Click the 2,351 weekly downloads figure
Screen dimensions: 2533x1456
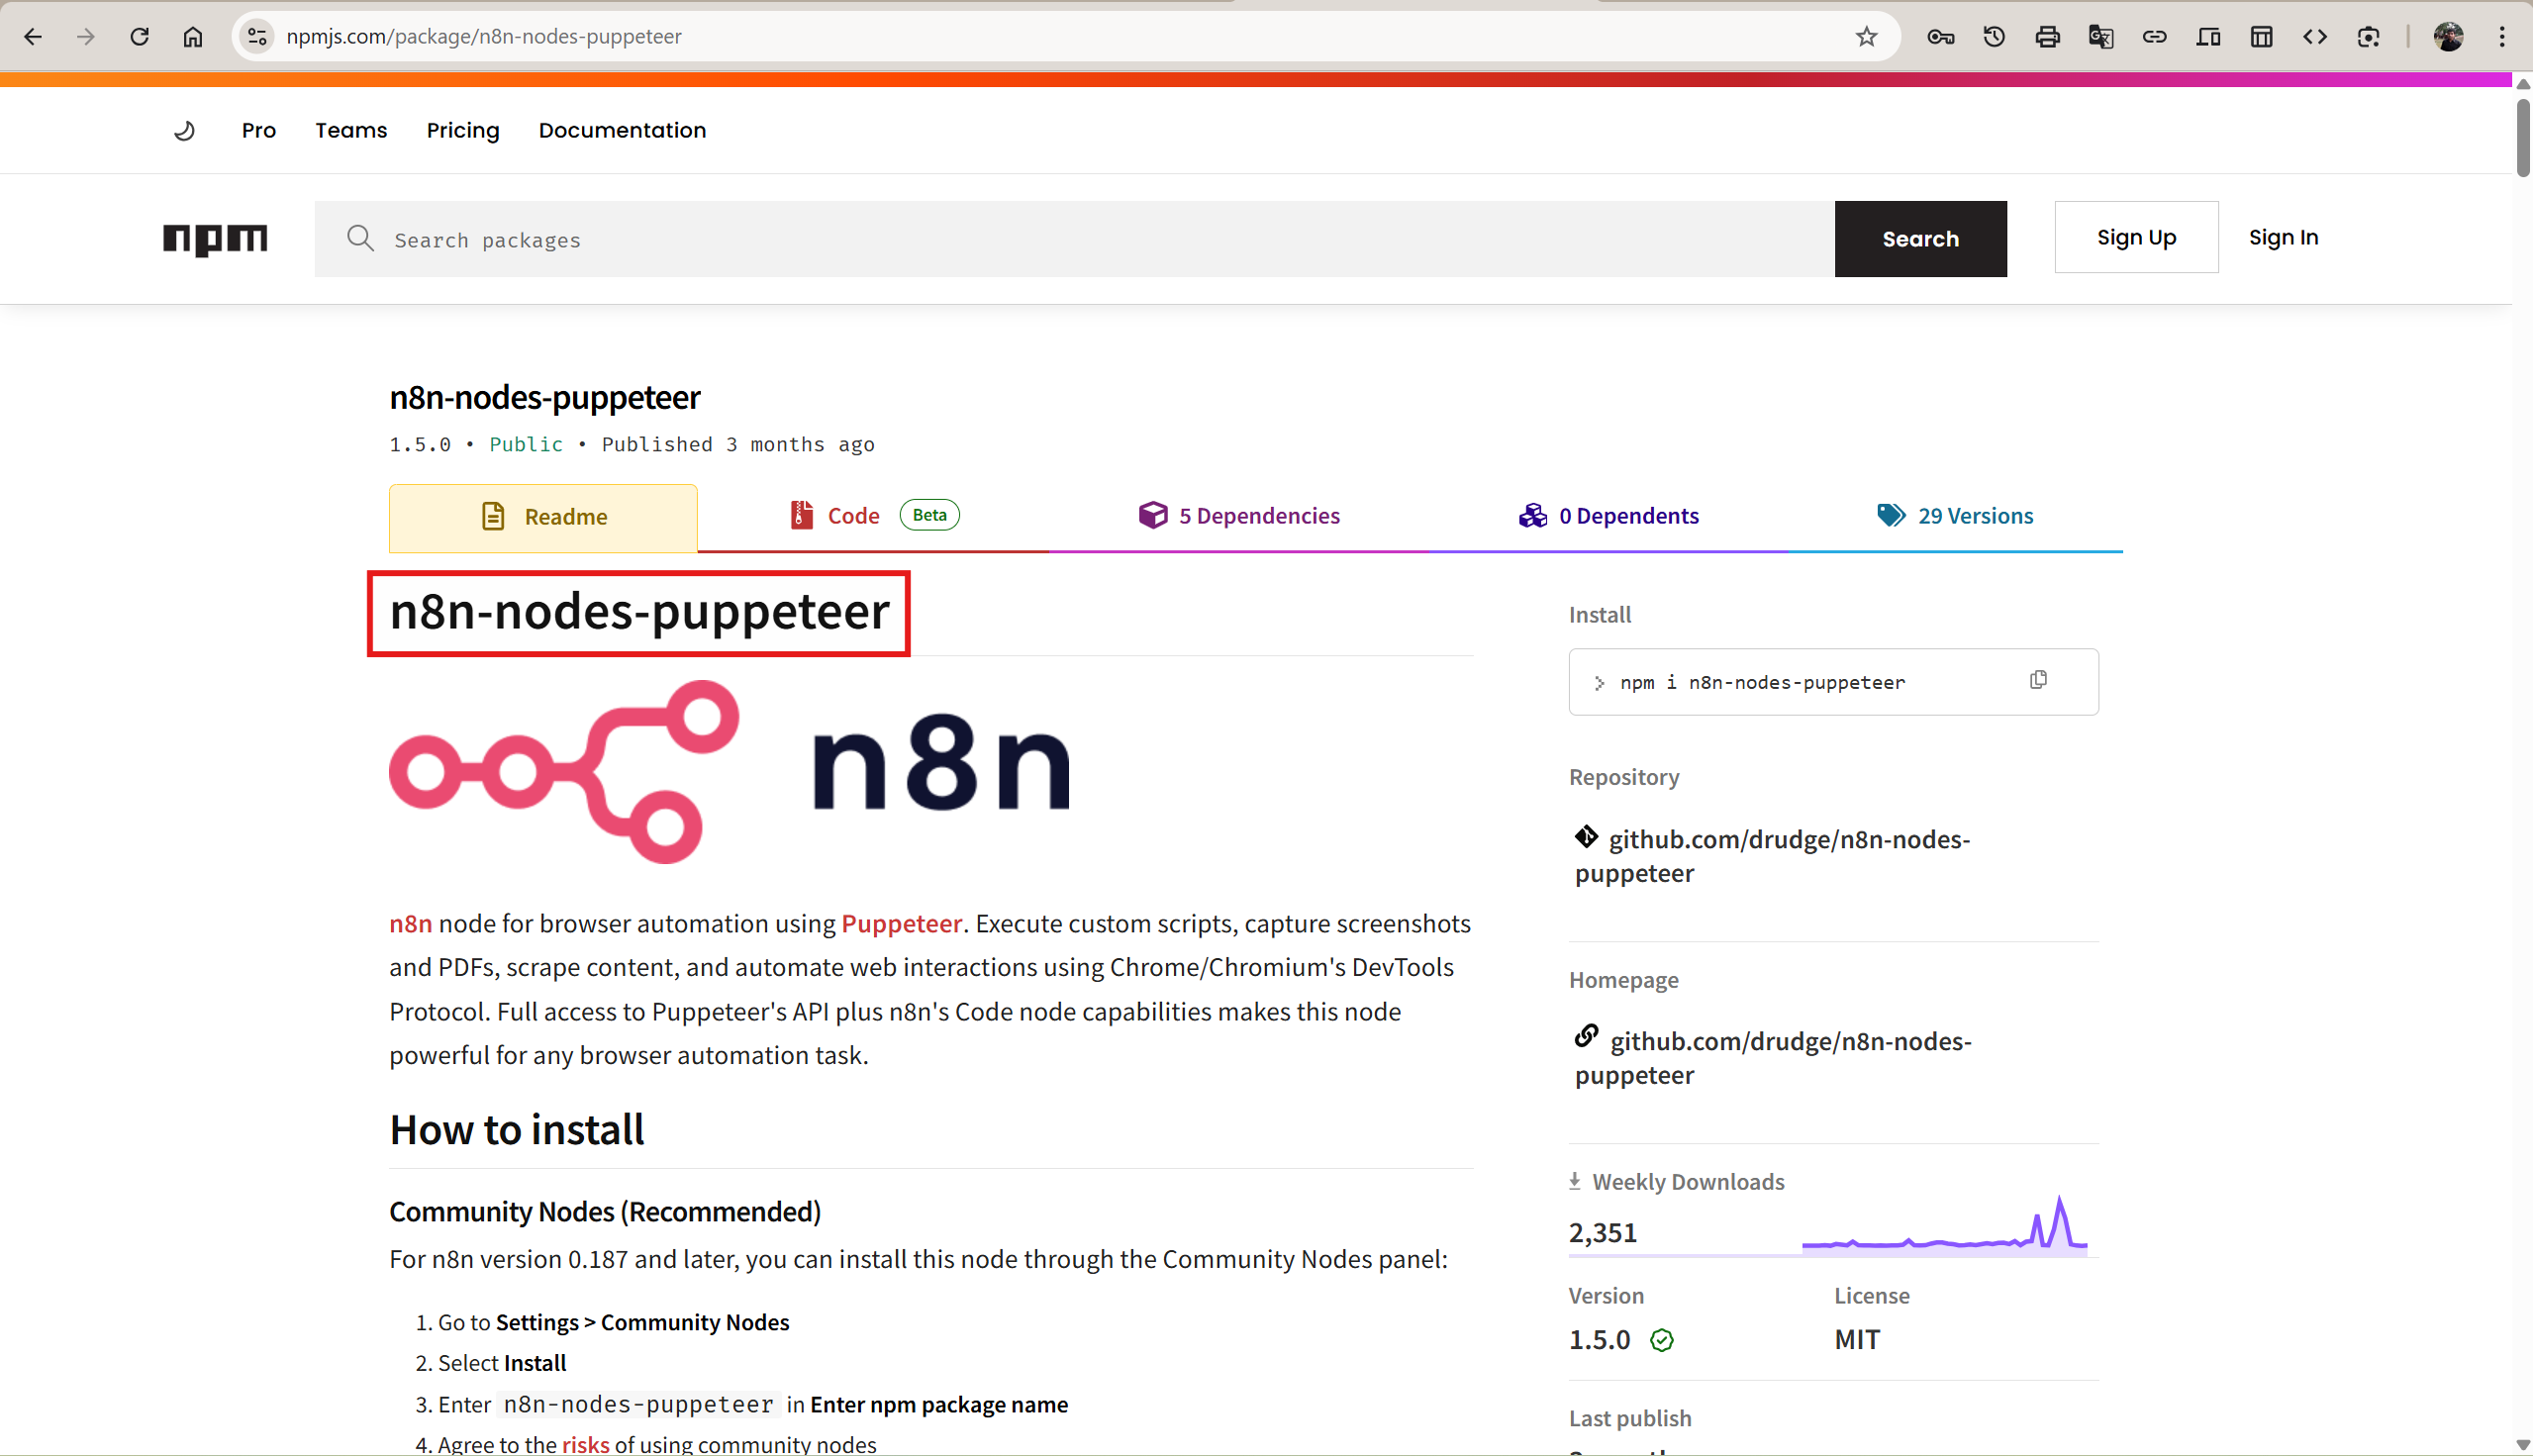tap(1602, 1233)
